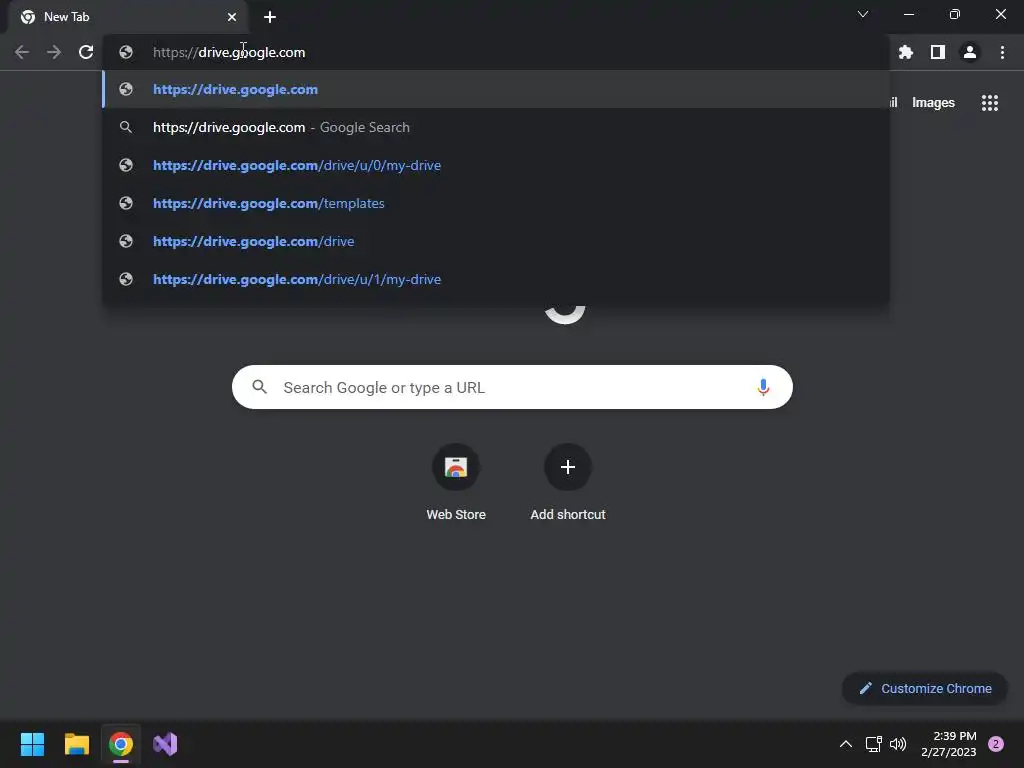1024x768 pixels.
Task: Open a new tab with plus button
Action: [270, 17]
